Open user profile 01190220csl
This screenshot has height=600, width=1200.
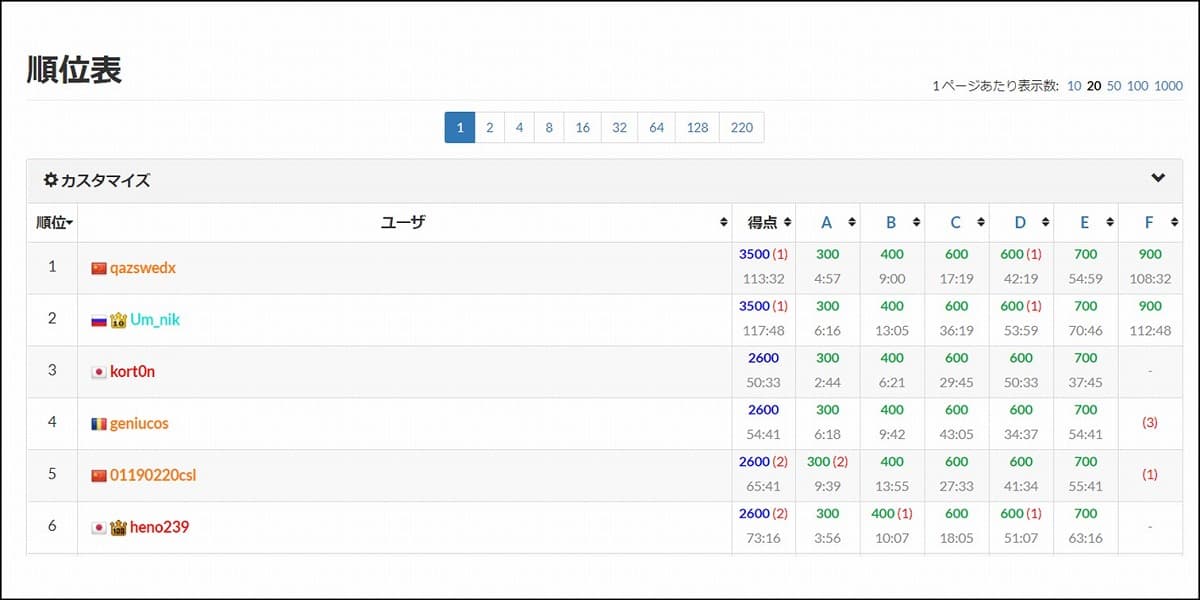pyautogui.click(x=153, y=476)
